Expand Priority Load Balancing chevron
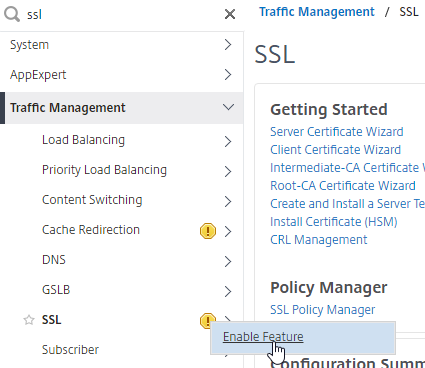 228,171
